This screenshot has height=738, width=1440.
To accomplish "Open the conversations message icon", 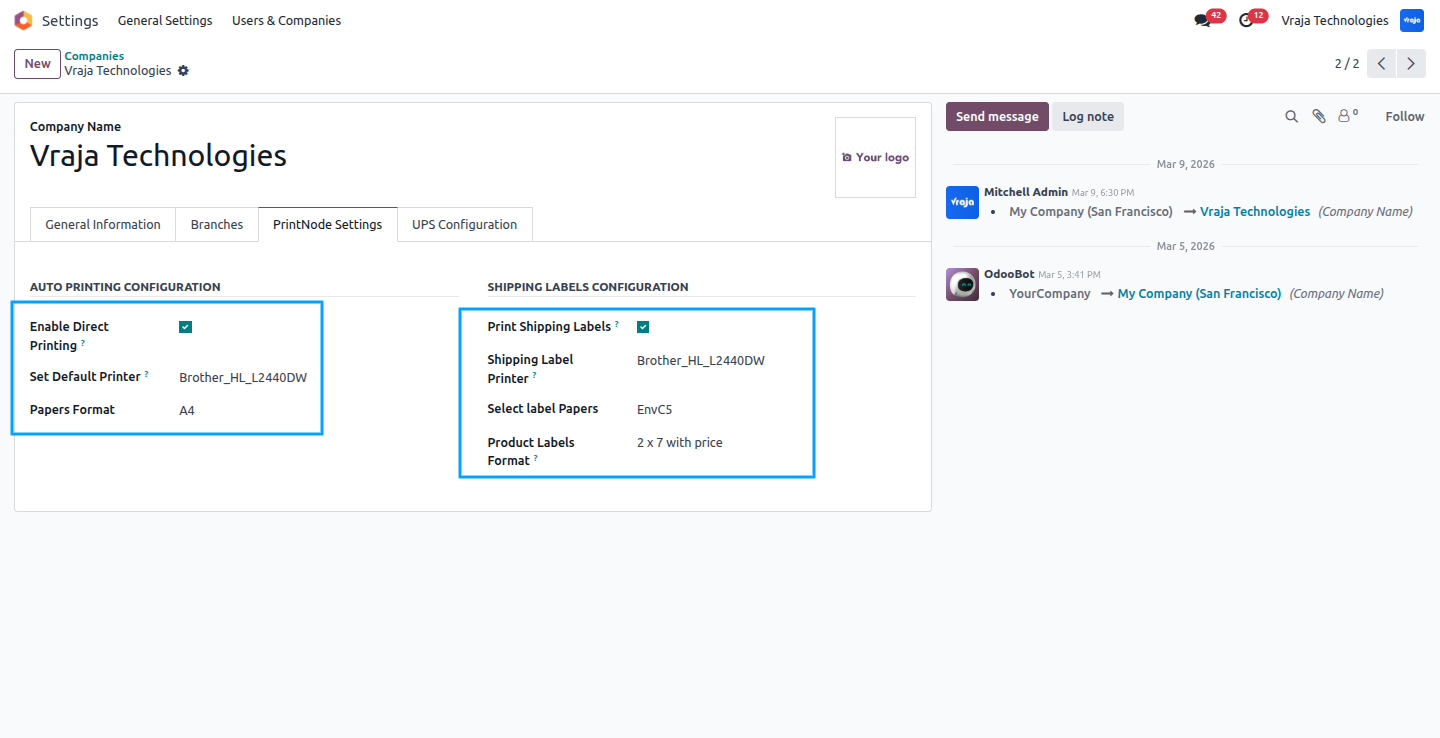I will (1202, 20).
